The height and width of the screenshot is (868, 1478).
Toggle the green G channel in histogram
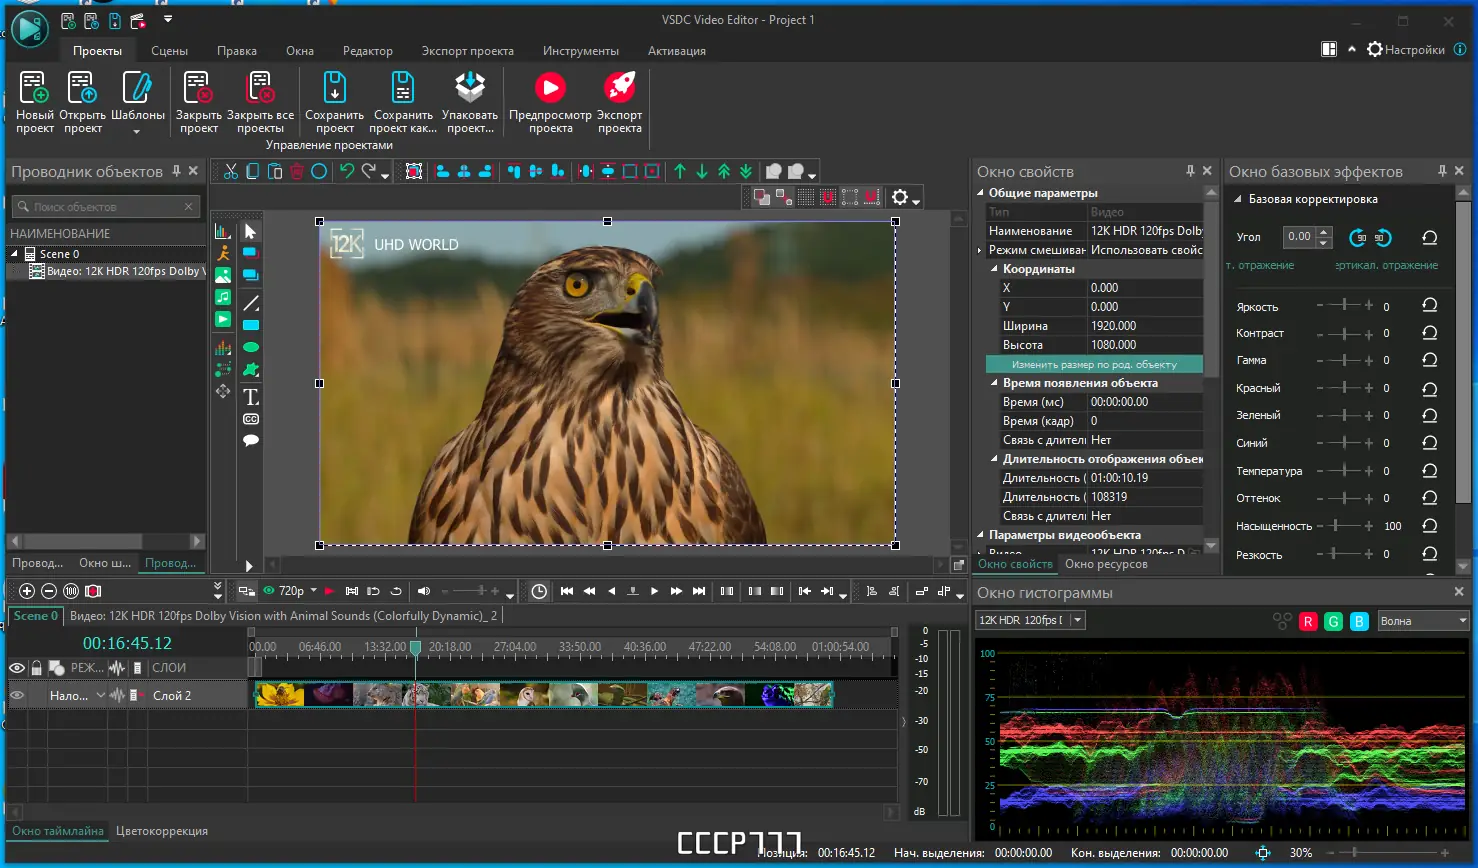point(1333,621)
